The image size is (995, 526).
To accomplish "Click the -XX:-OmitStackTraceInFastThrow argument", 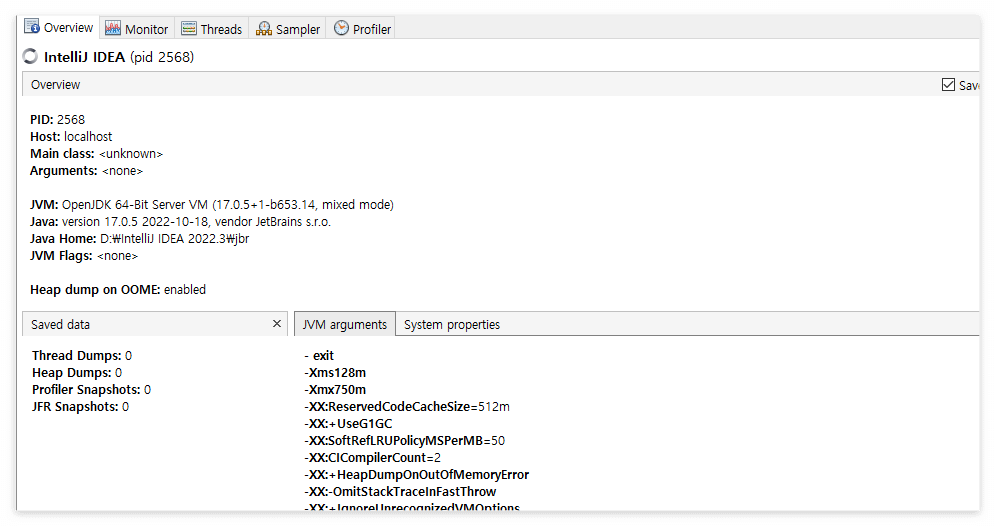I will point(400,492).
